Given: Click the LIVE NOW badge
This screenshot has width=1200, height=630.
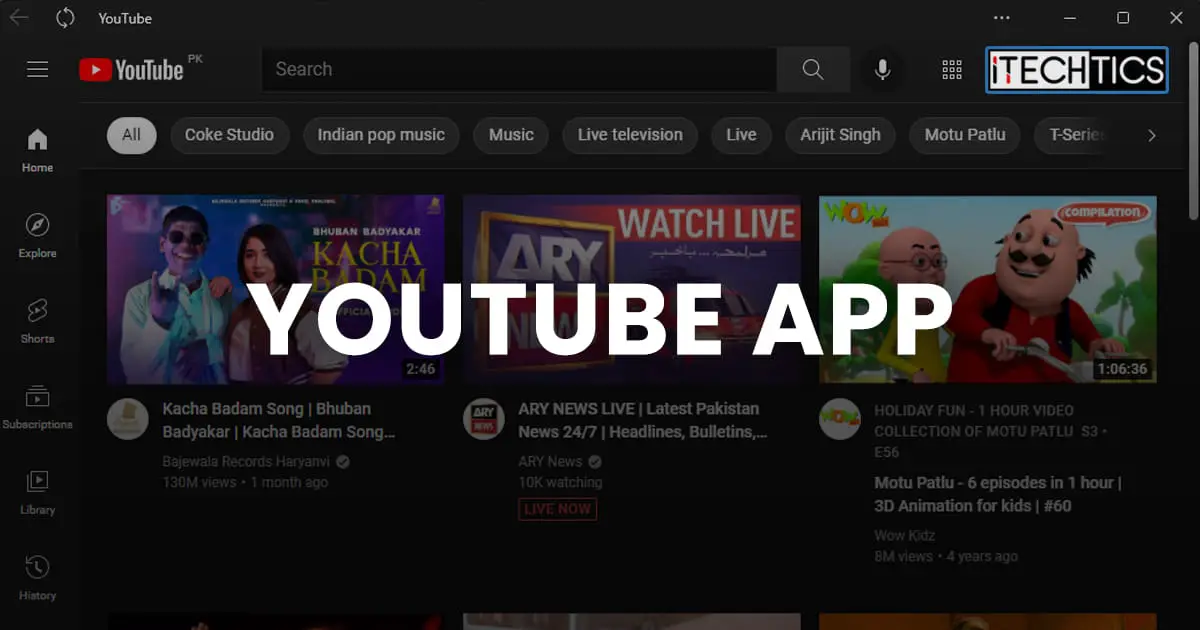Looking at the screenshot, I should [558, 509].
